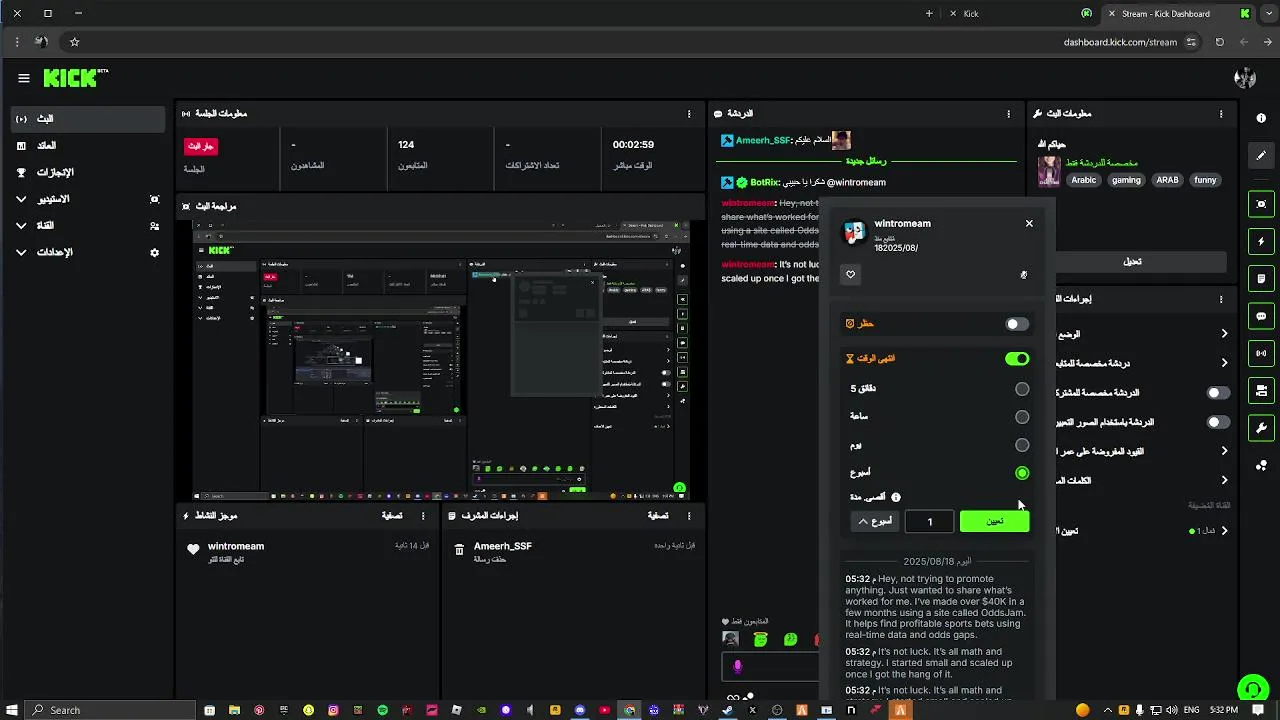This screenshot has width=1280, height=720.
Task: Open the week unit dropdown in the timeout form
Action: click(875, 521)
